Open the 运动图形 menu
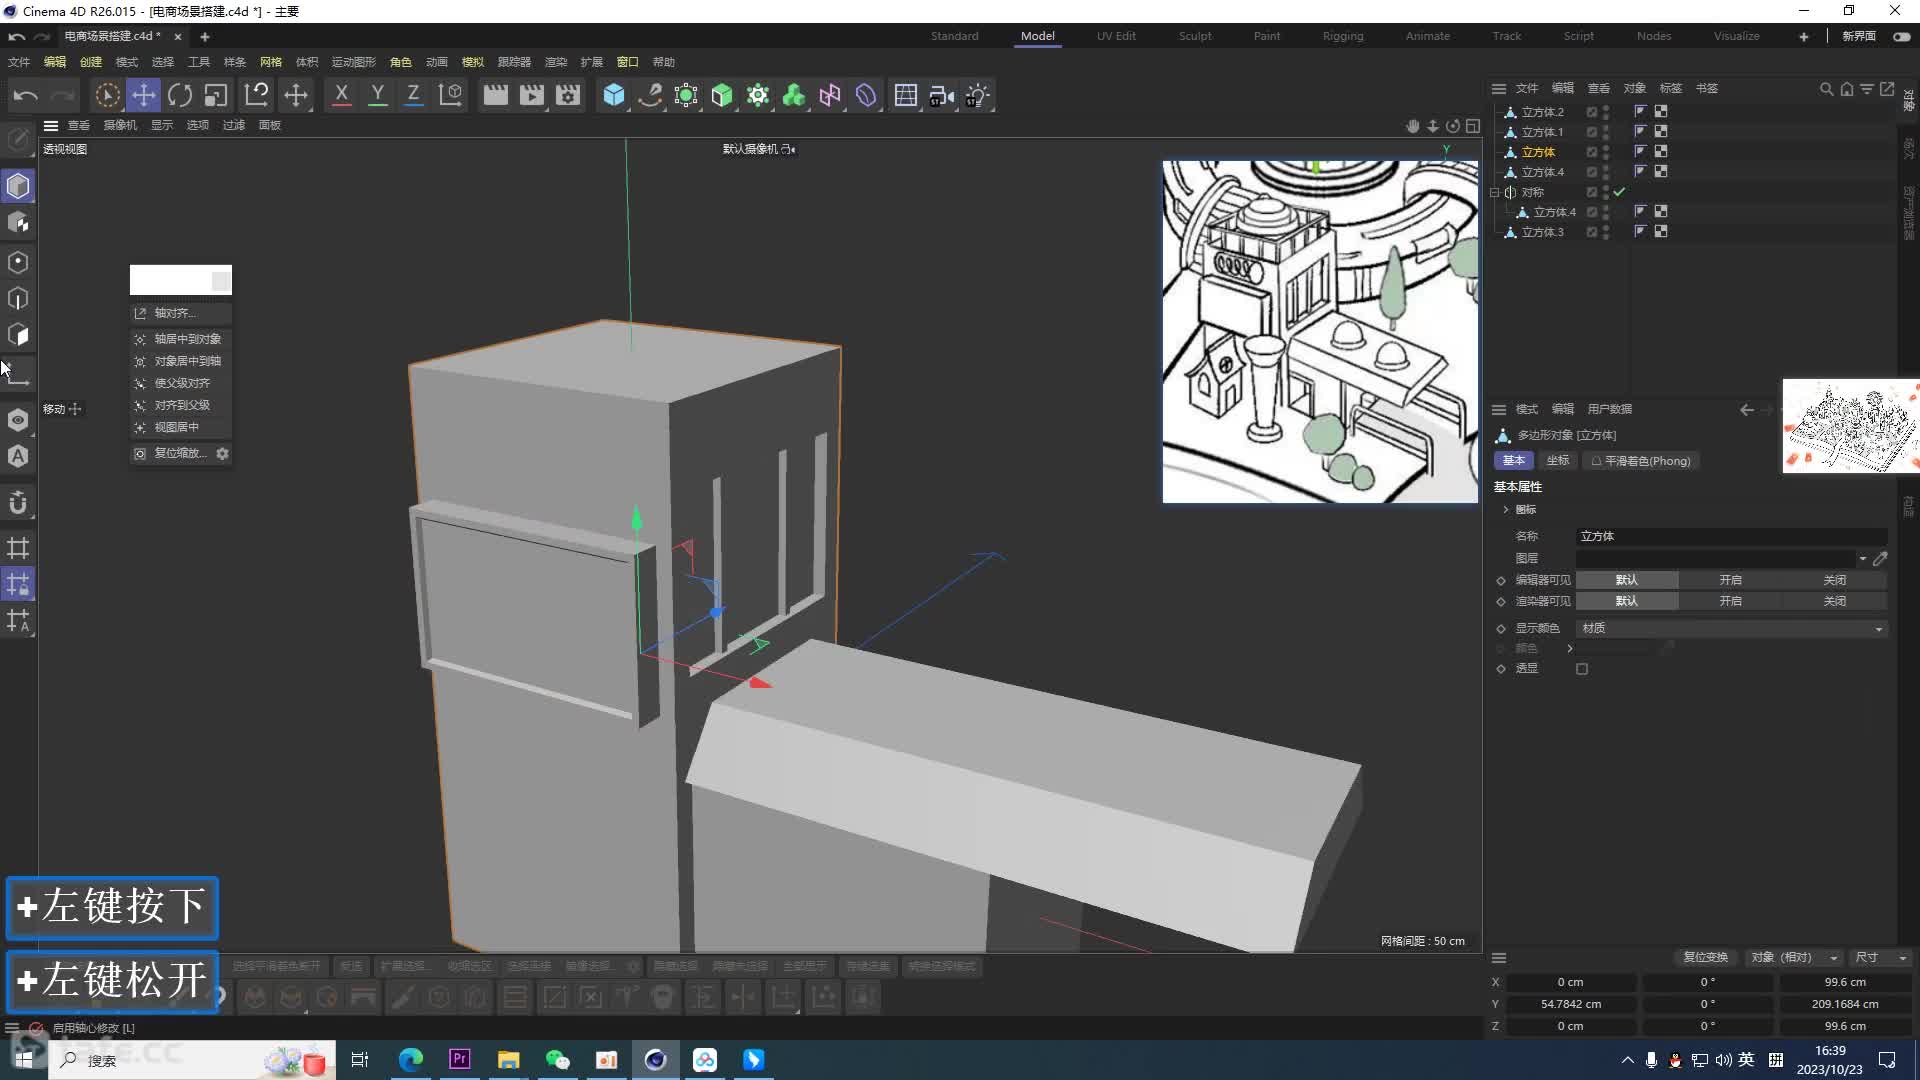Image resolution: width=1920 pixels, height=1080 pixels. tap(354, 62)
